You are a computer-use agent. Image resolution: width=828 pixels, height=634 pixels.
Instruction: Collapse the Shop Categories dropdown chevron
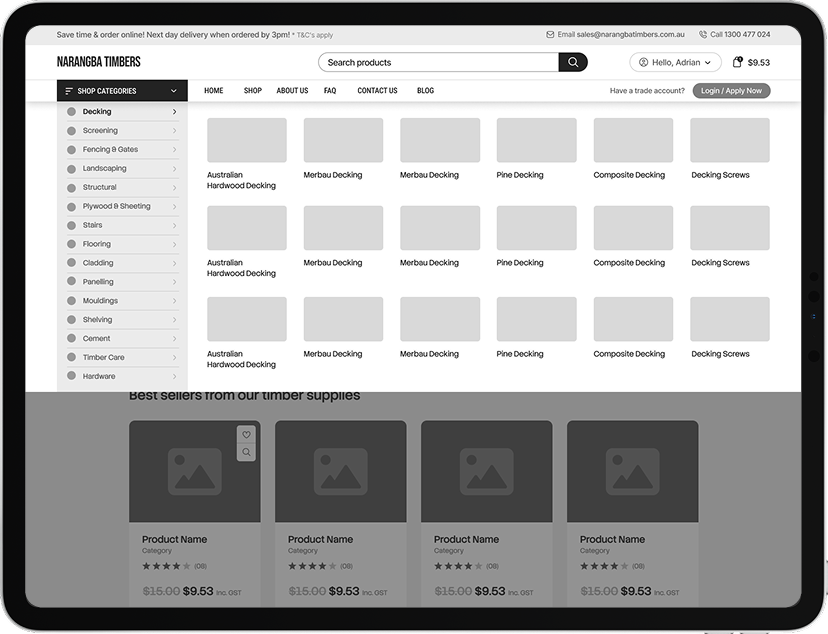click(x=174, y=91)
